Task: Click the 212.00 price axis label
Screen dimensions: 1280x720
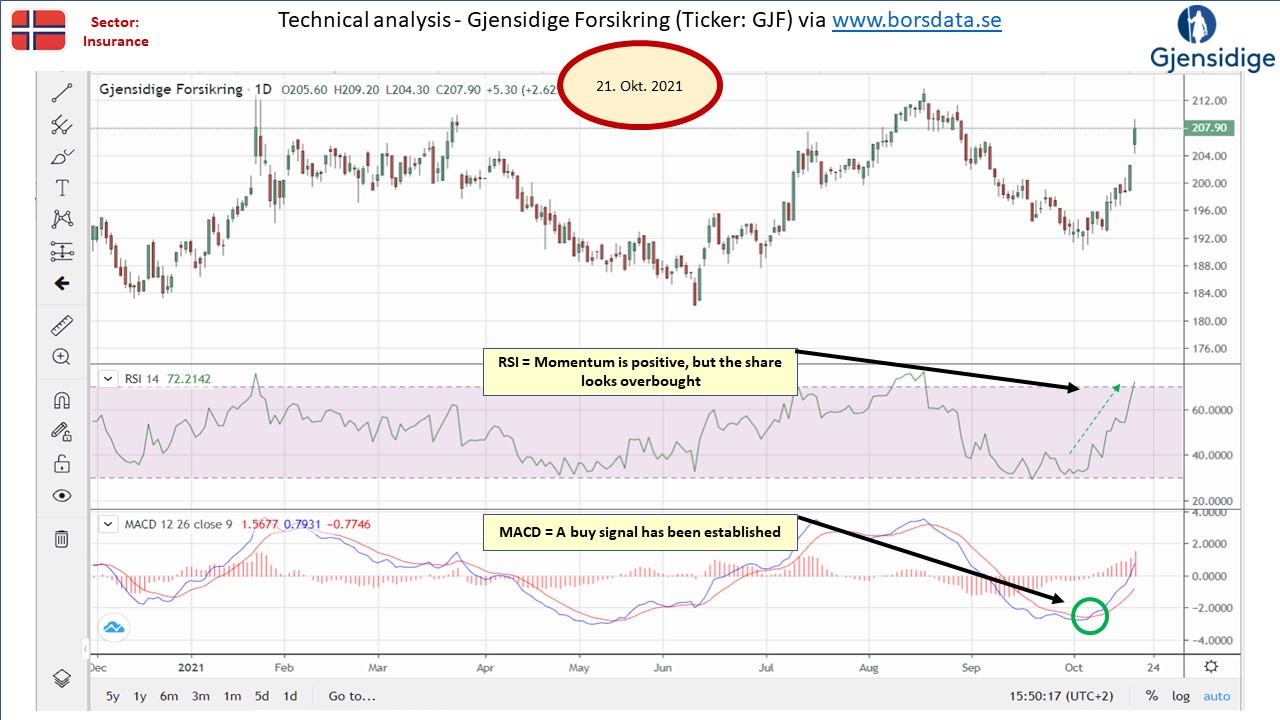Action: point(1210,101)
